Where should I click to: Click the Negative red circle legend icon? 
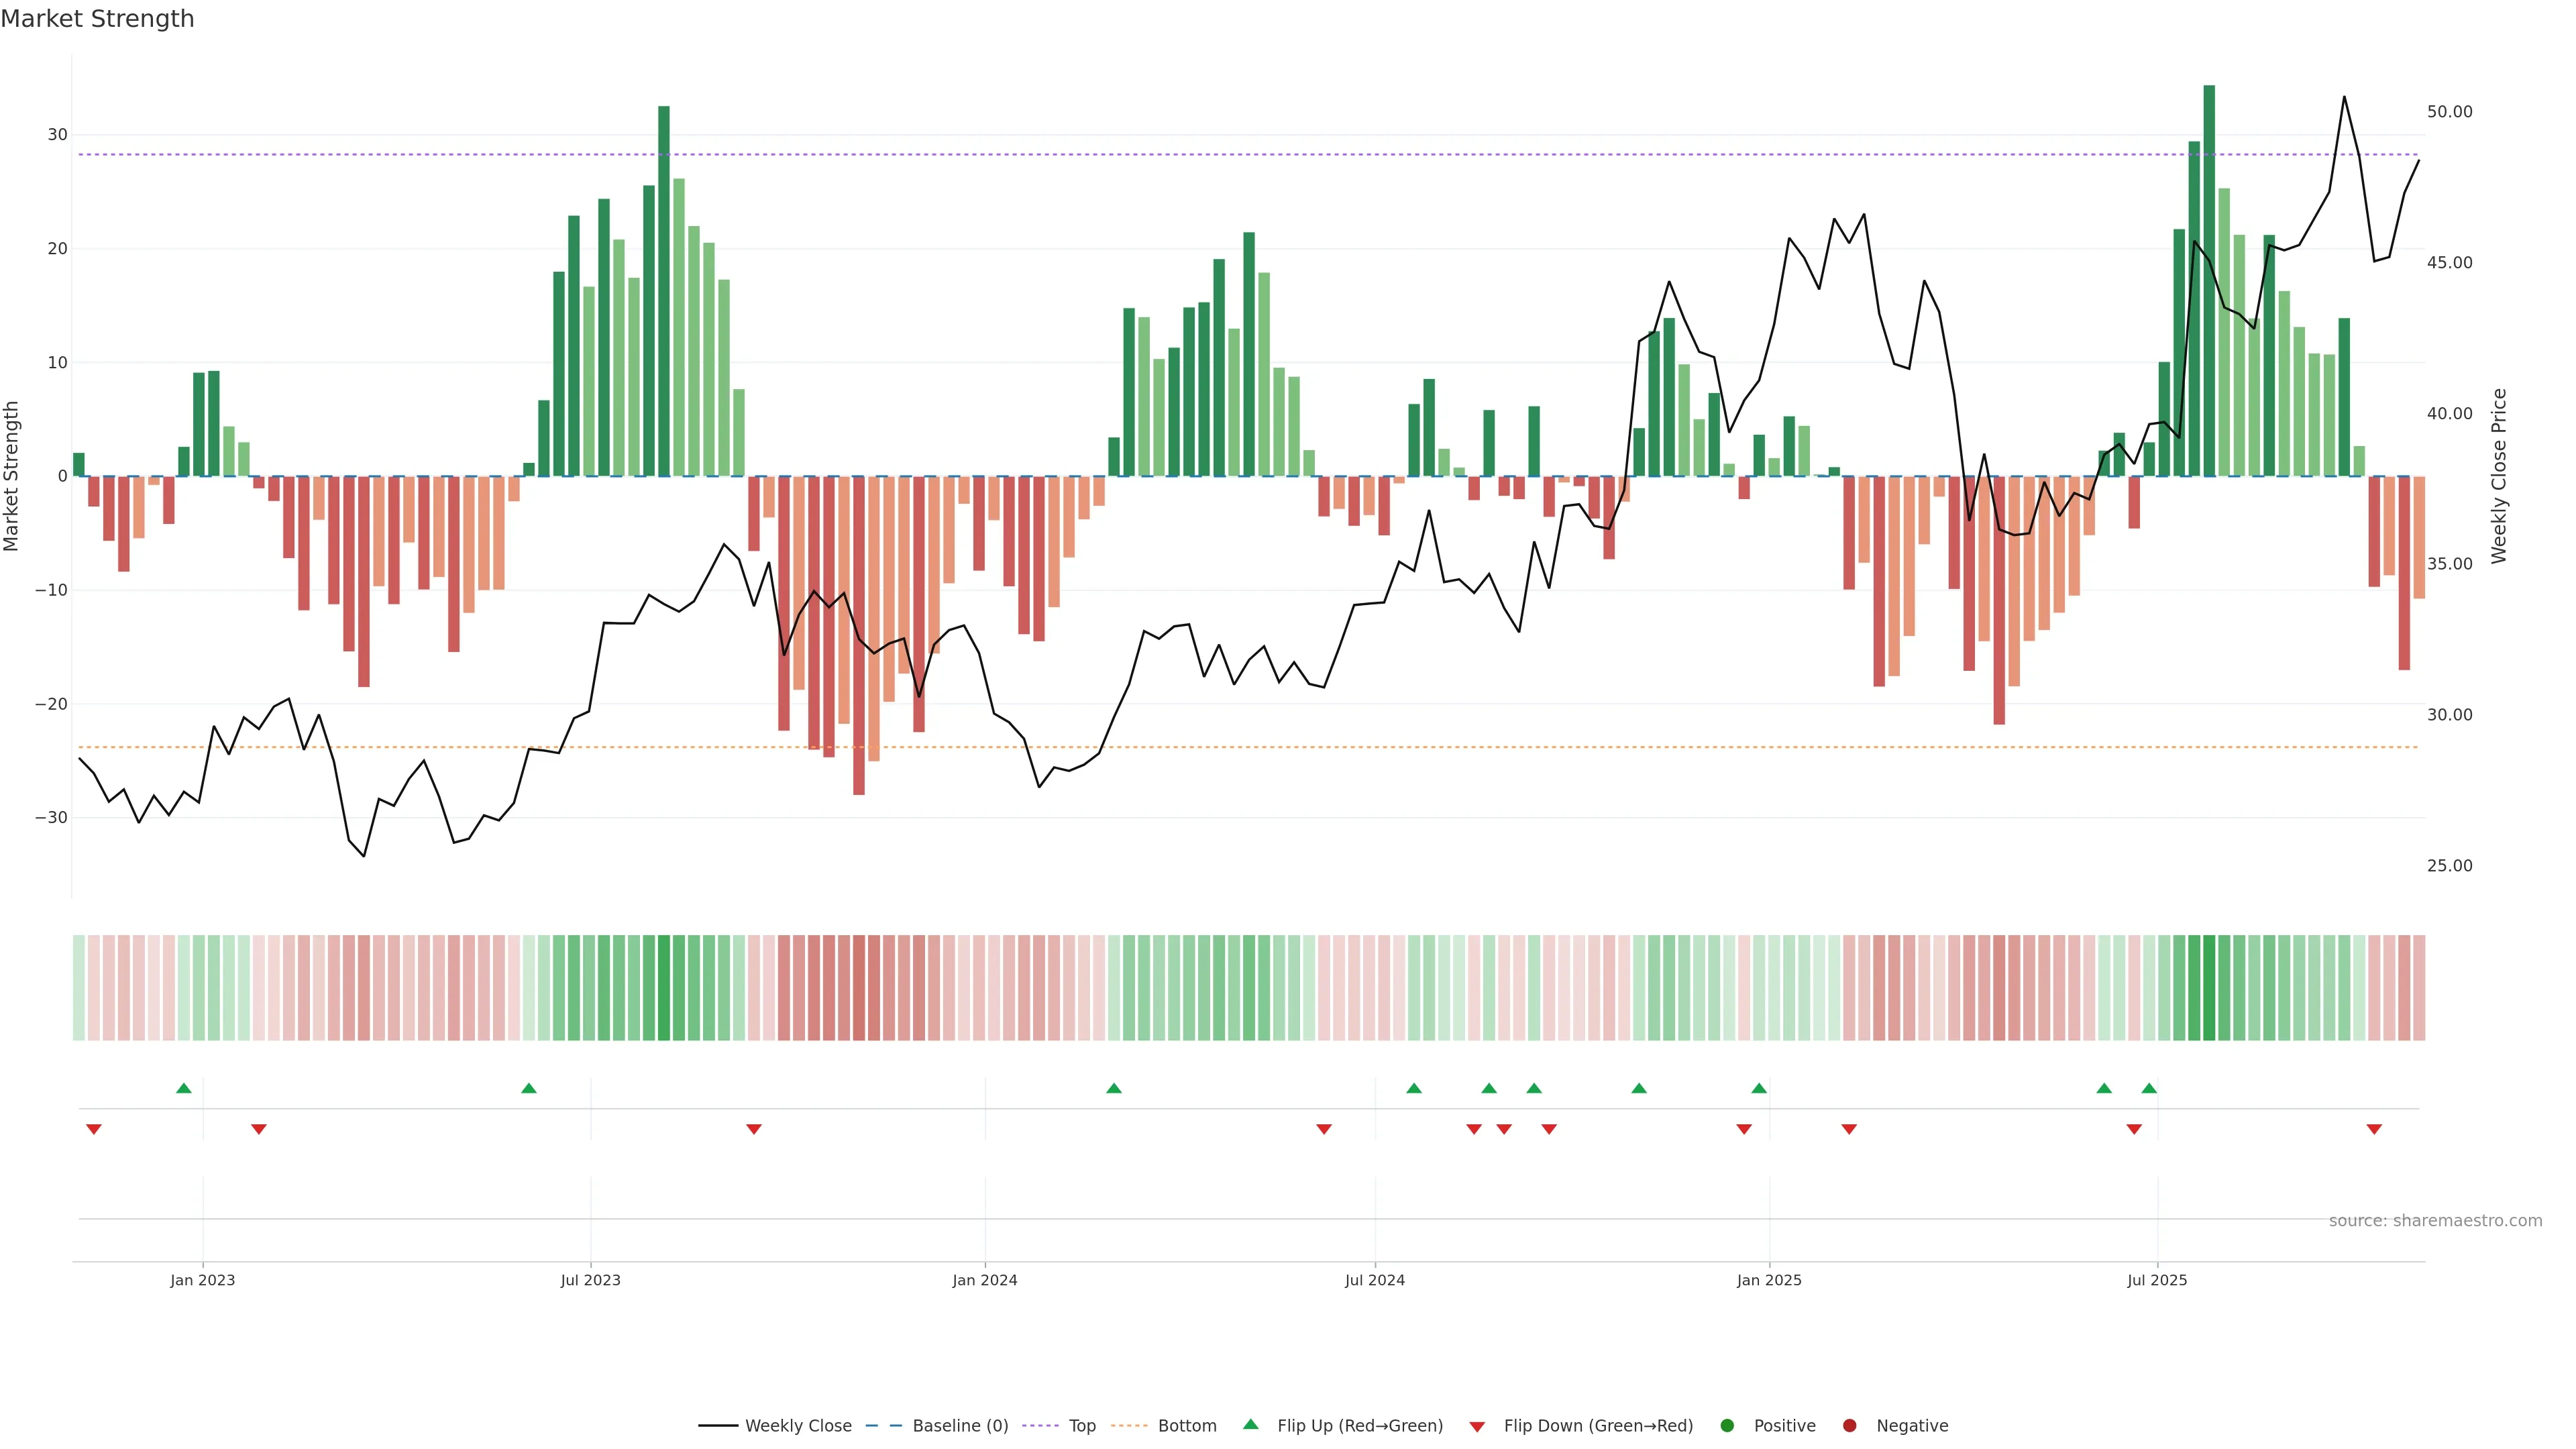click(x=1849, y=1425)
